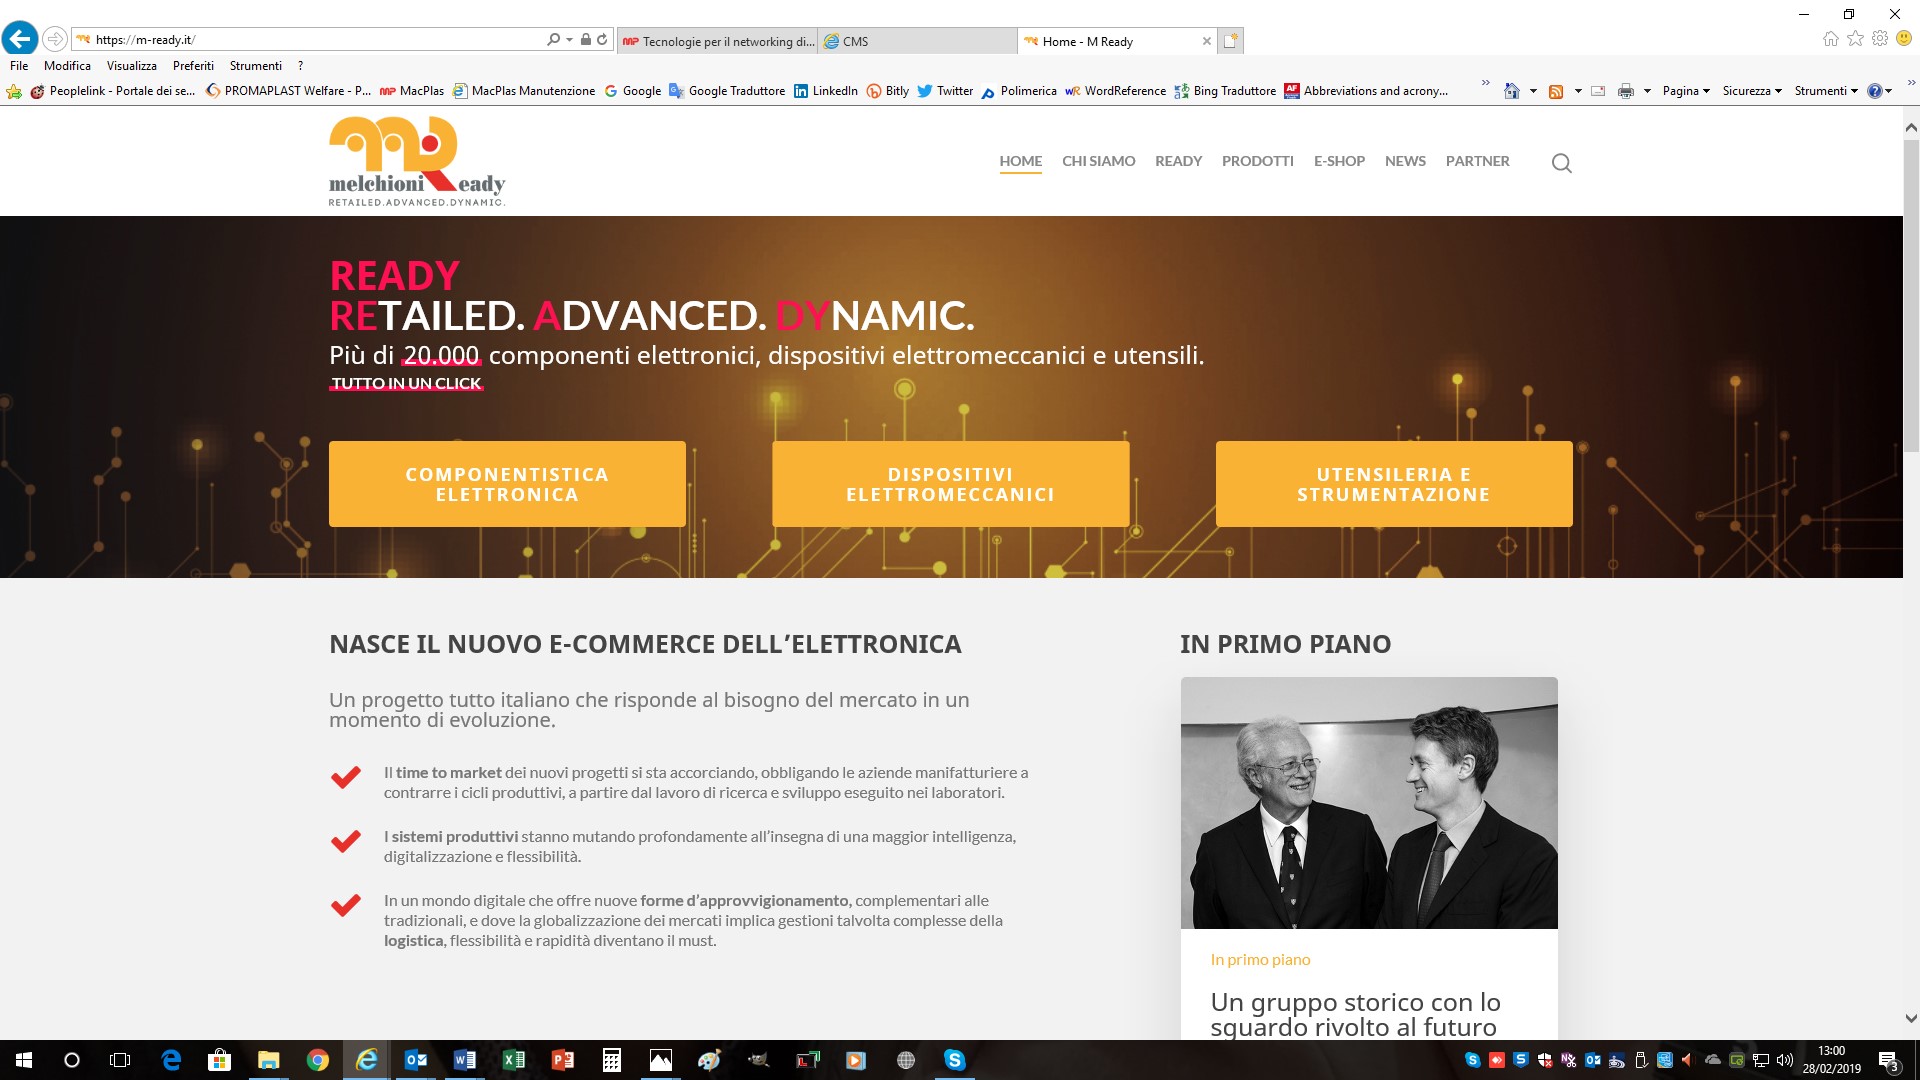Open the Preferiti menu
The height and width of the screenshot is (1080, 1920).
pos(193,65)
